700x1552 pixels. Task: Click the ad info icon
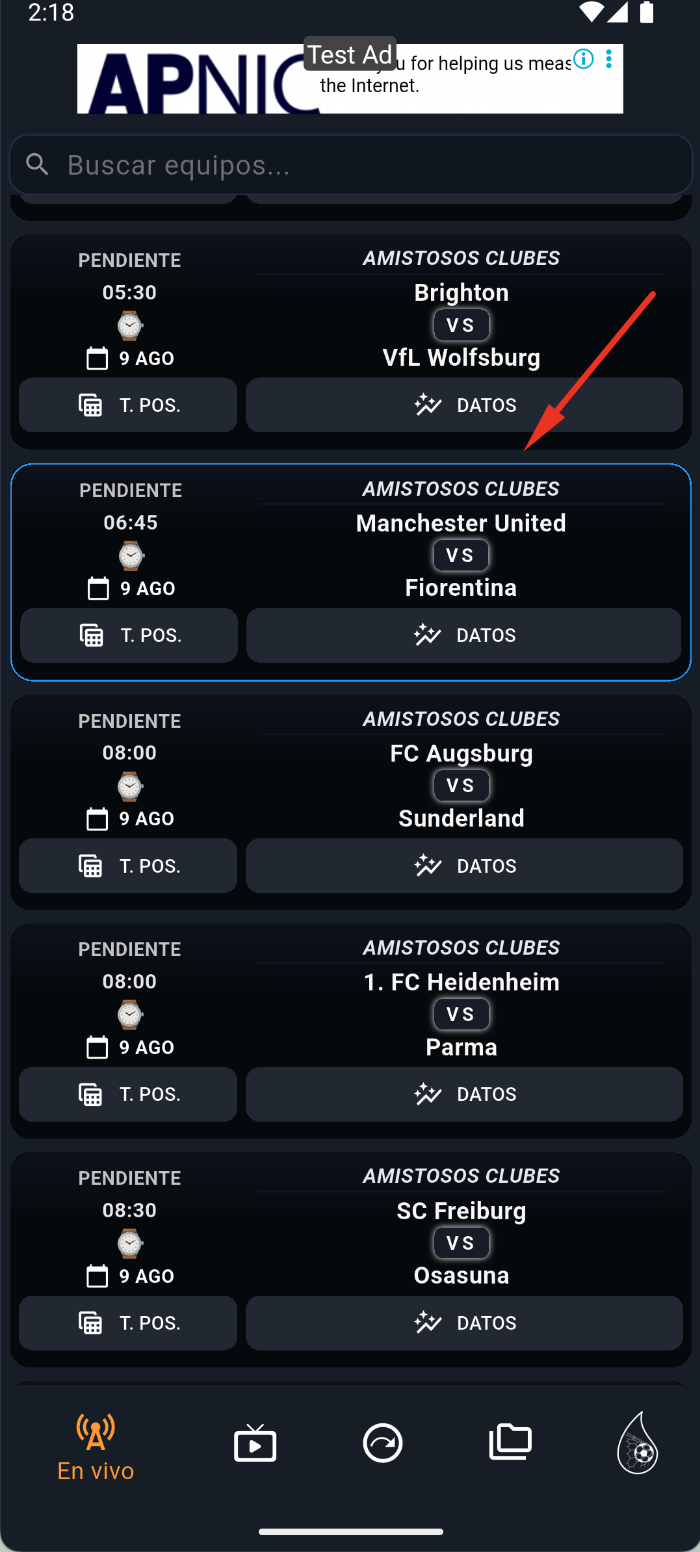pos(583,59)
